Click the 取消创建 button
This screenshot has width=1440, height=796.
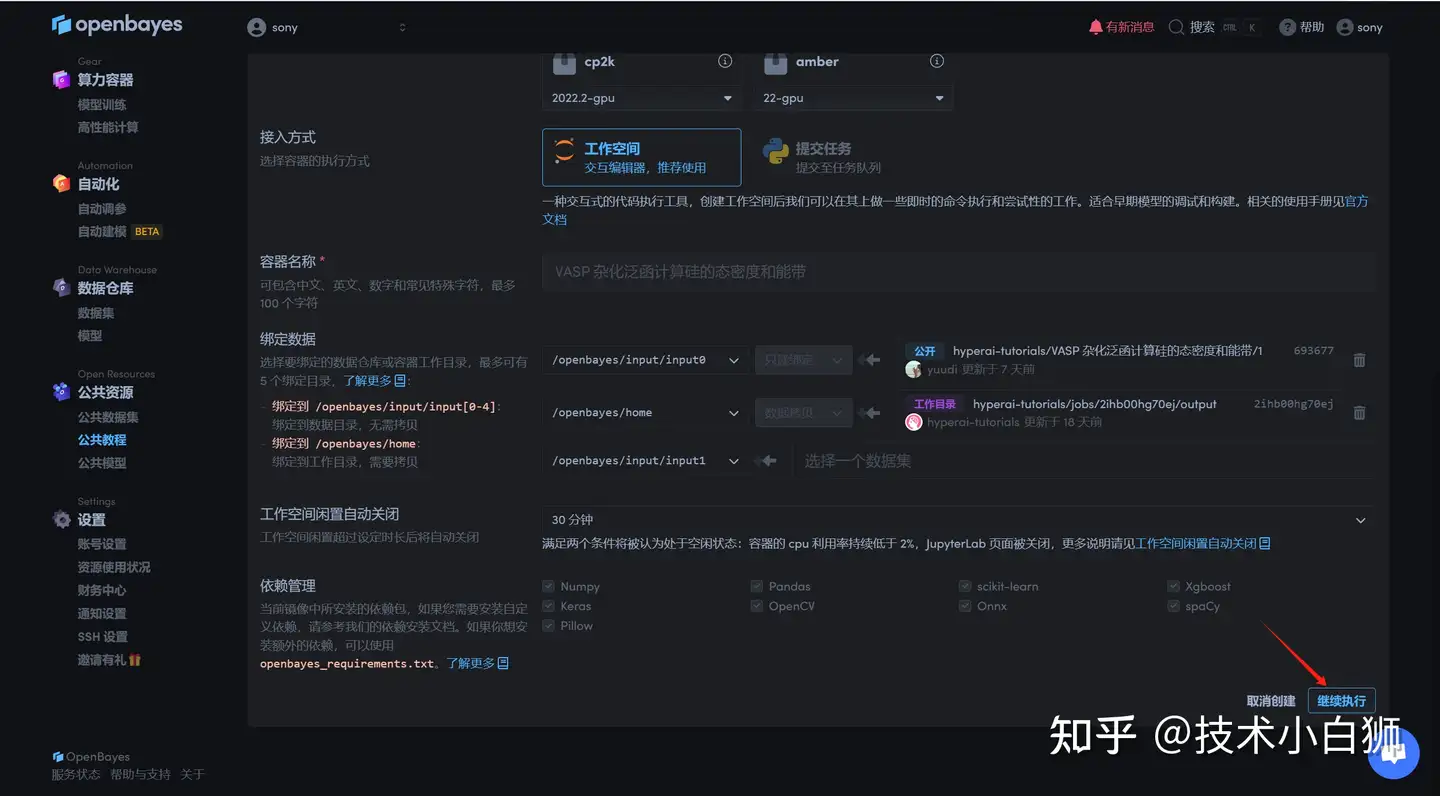tap(1271, 701)
